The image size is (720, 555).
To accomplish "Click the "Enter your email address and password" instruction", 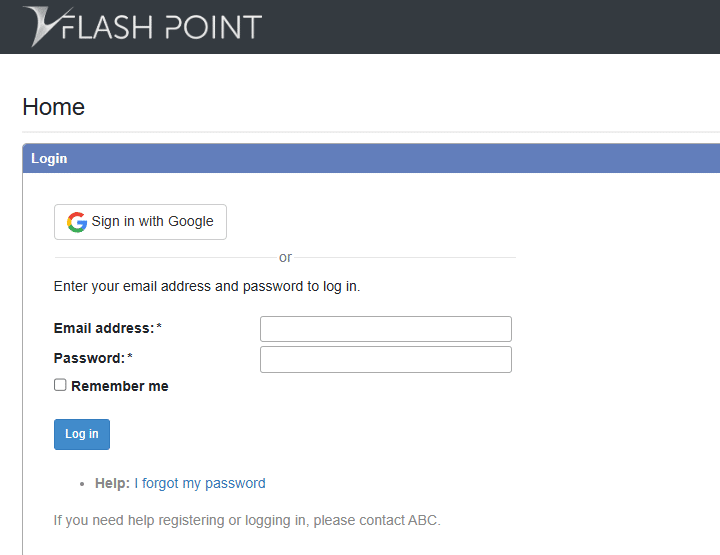I will pos(207,286).
